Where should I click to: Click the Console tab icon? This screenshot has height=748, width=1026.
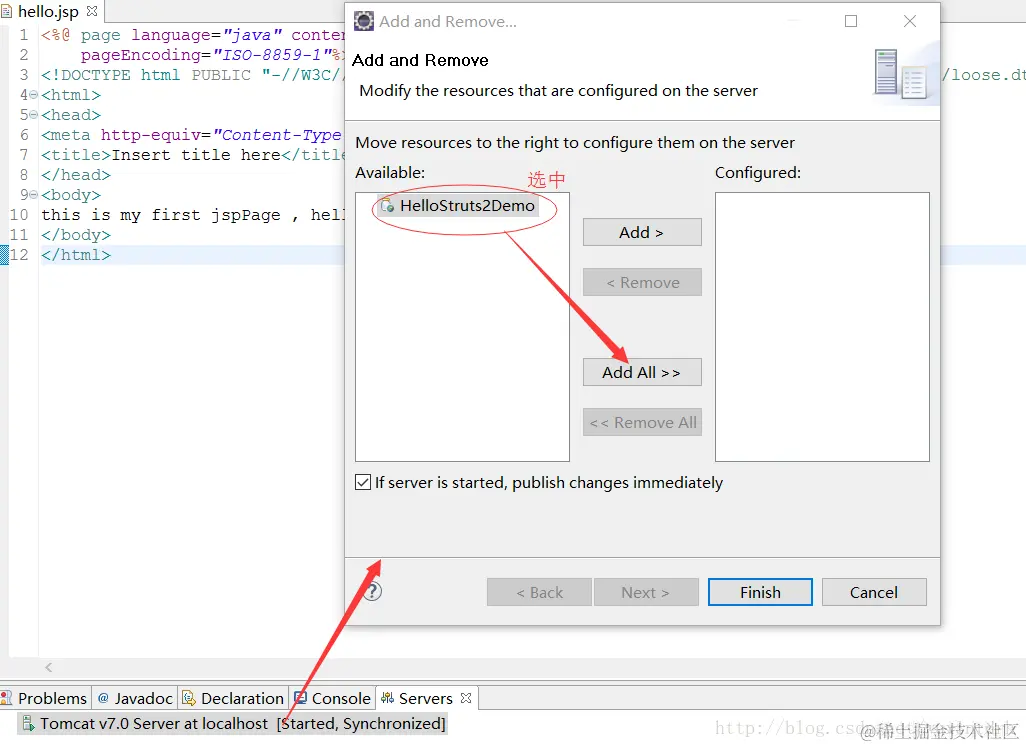pyautogui.click(x=300, y=698)
